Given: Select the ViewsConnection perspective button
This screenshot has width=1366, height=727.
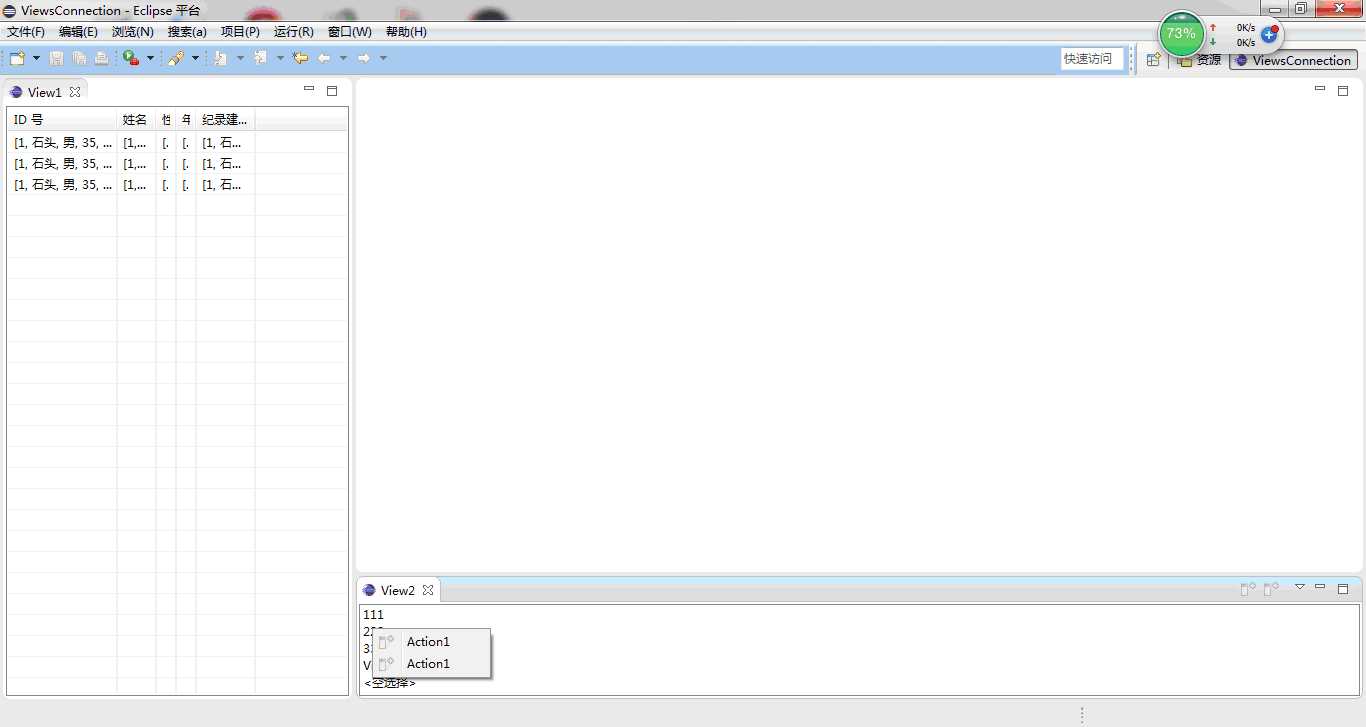Looking at the screenshot, I should click(x=1293, y=60).
